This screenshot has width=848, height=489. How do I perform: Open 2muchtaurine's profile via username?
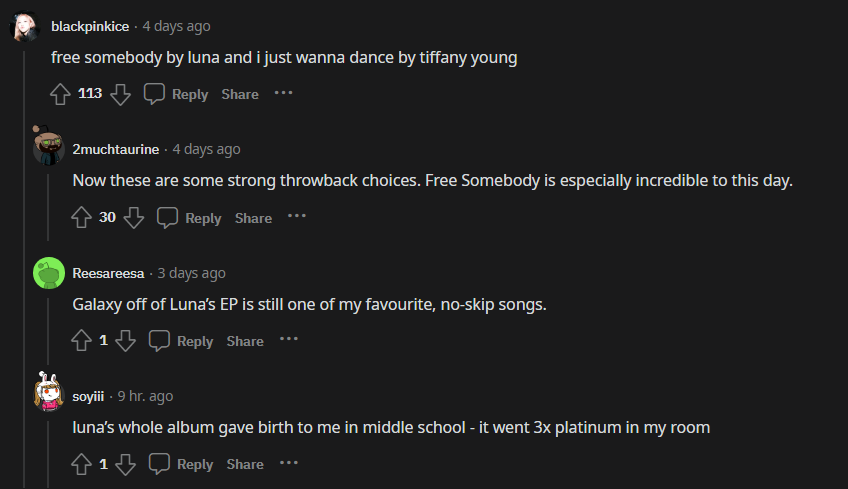coord(116,149)
